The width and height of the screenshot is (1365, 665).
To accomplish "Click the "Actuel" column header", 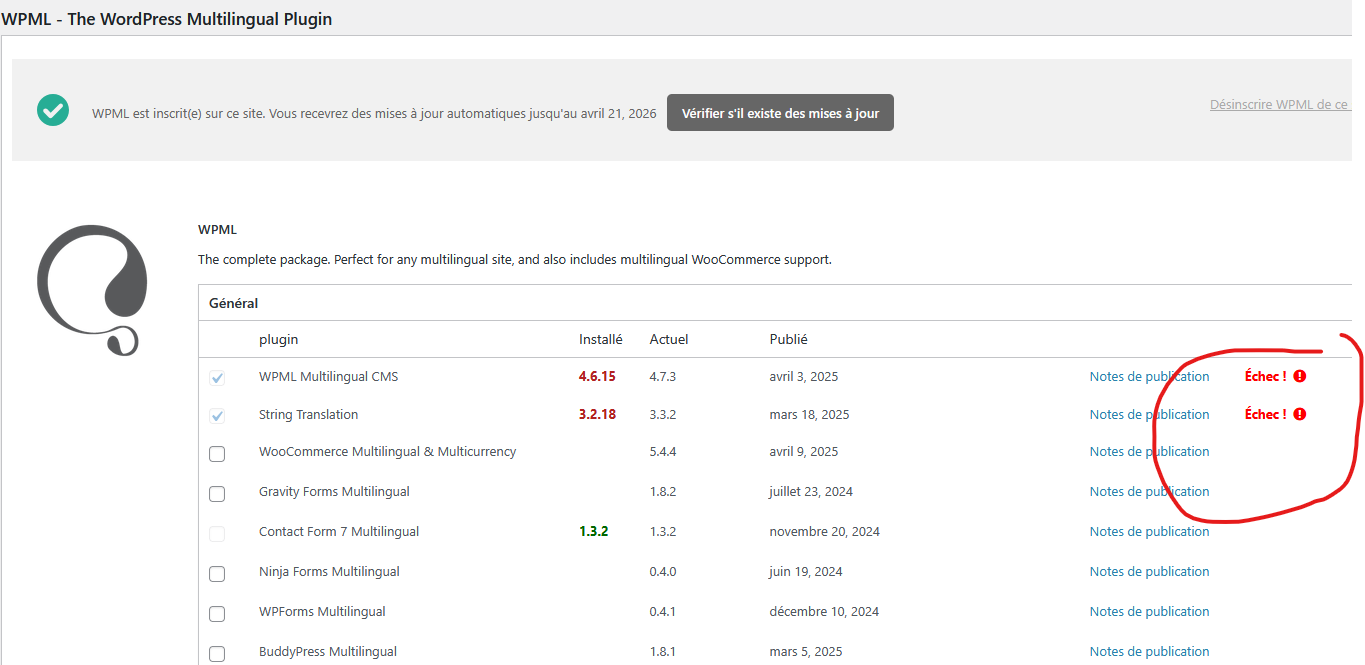I will tap(669, 340).
